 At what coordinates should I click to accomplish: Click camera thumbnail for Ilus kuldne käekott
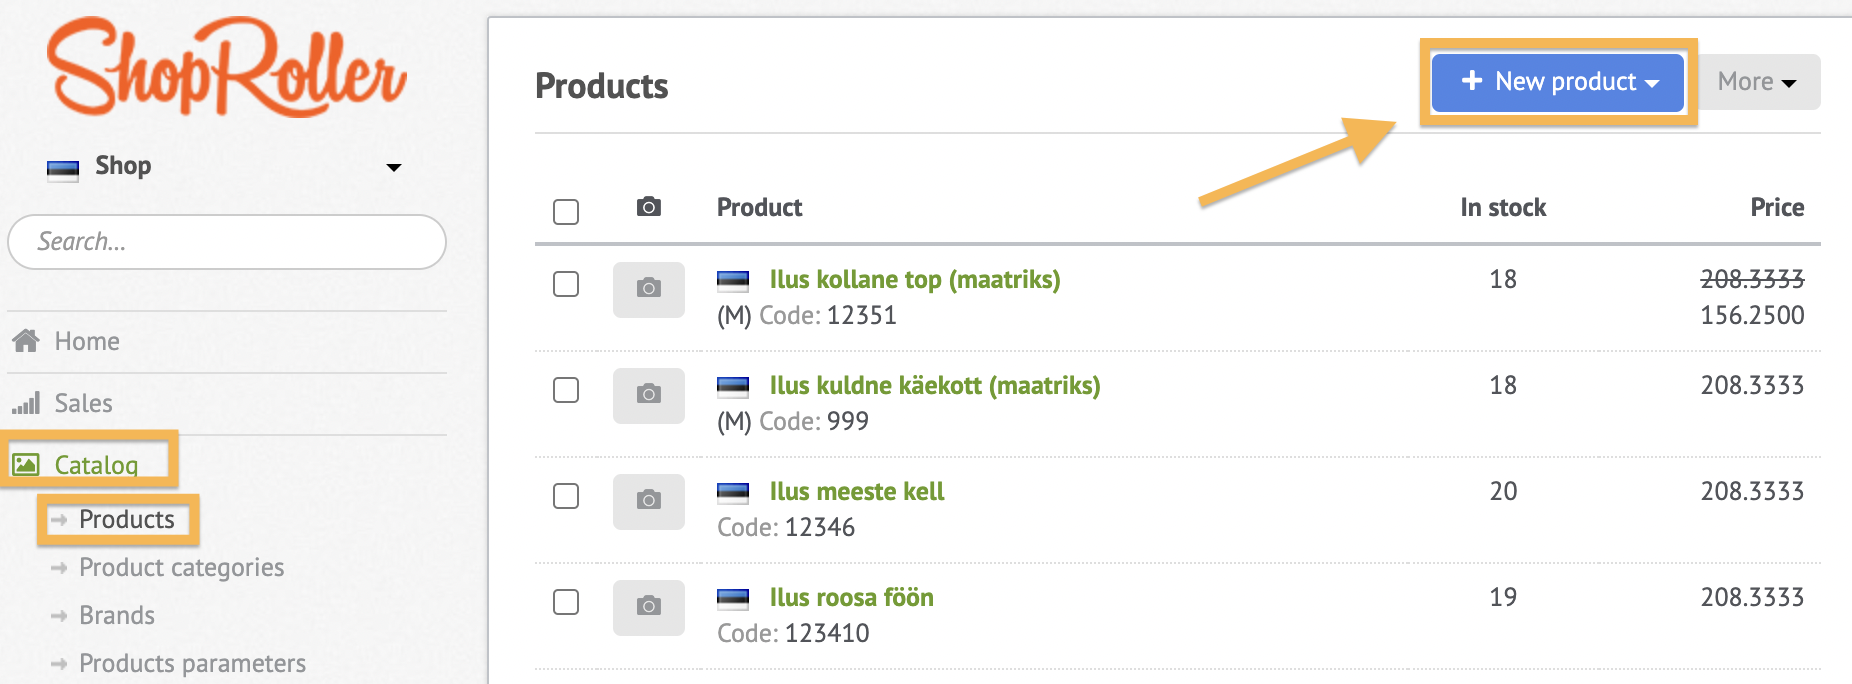point(649,395)
